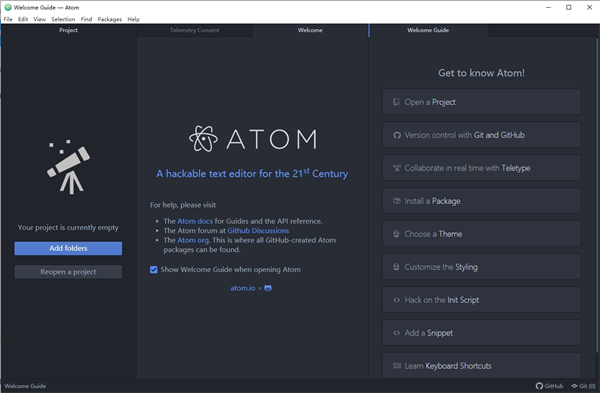This screenshot has height=393, width=600.
Task: Click the Git commit icon in status bar
Action: (574, 386)
